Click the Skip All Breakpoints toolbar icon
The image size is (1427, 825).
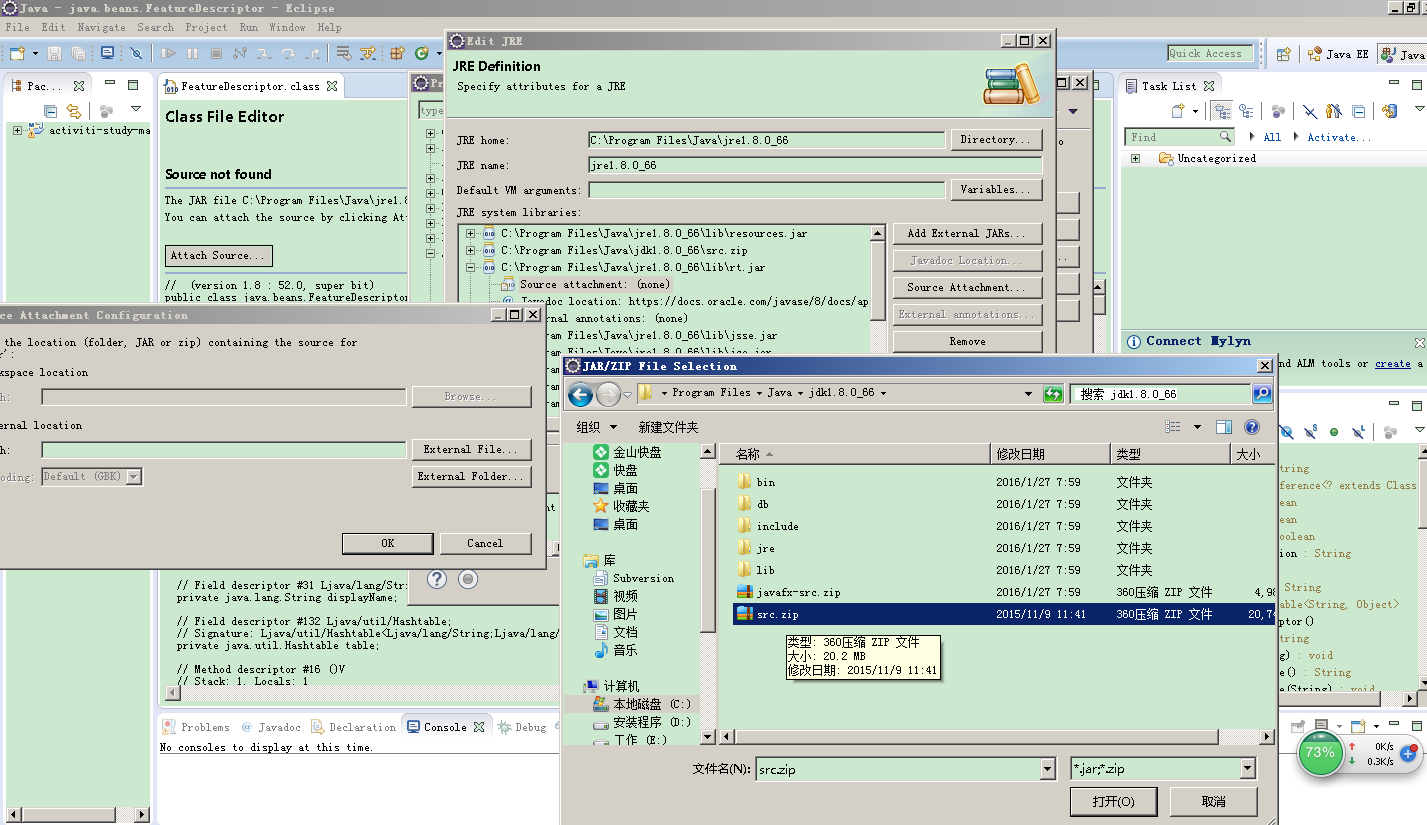(137, 53)
